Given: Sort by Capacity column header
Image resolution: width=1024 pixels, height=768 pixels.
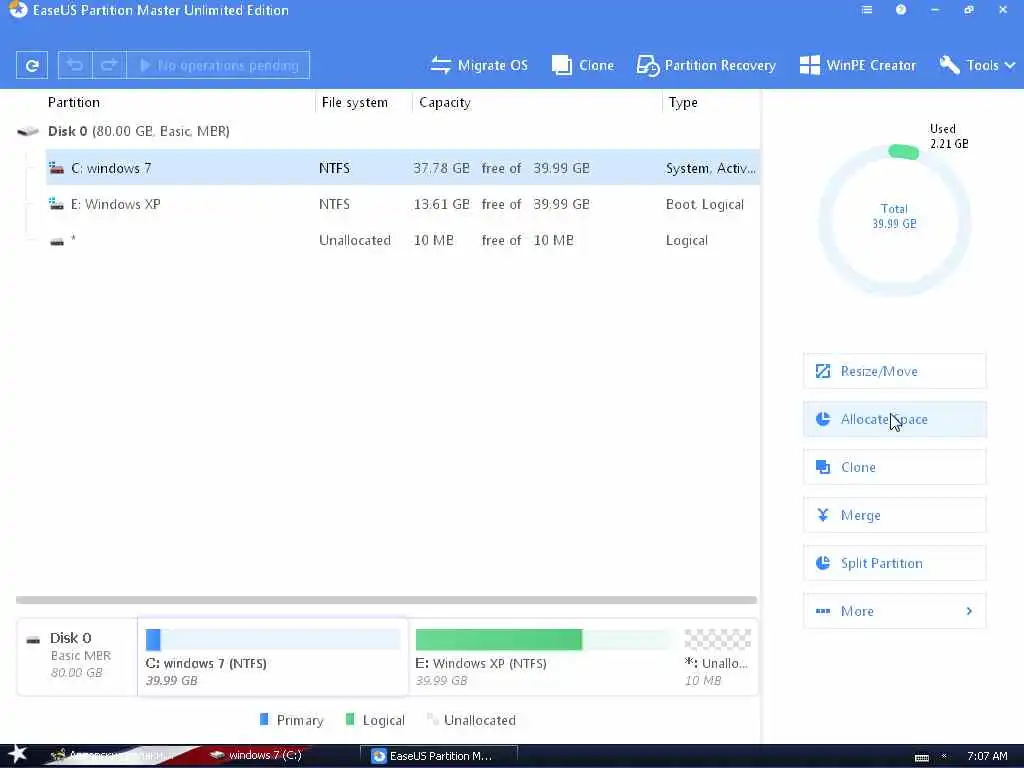Looking at the screenshot, I should [445, 103].
